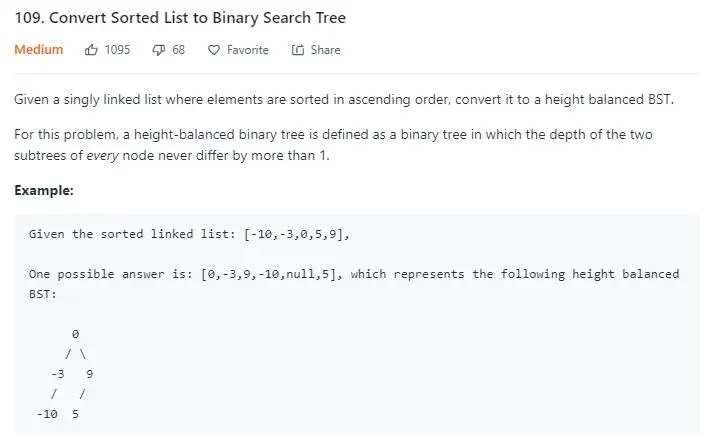
Task: Select the 68 dislikes count
Action: click(x=178, y=50)
